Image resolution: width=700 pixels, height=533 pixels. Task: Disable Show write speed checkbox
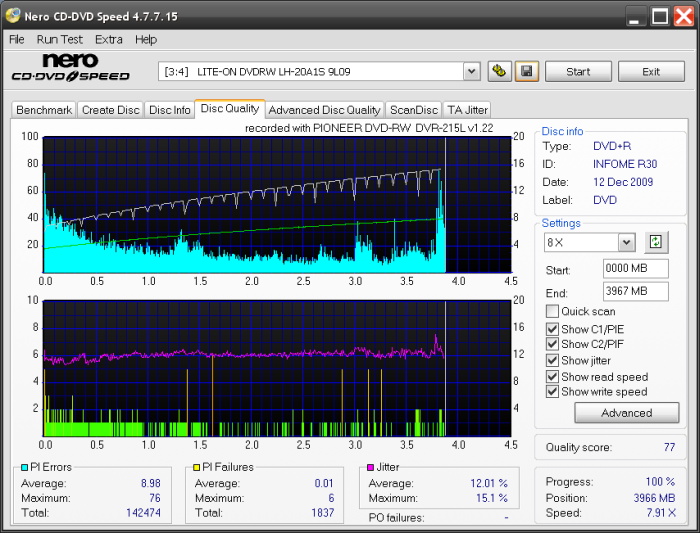click(552, 392)
